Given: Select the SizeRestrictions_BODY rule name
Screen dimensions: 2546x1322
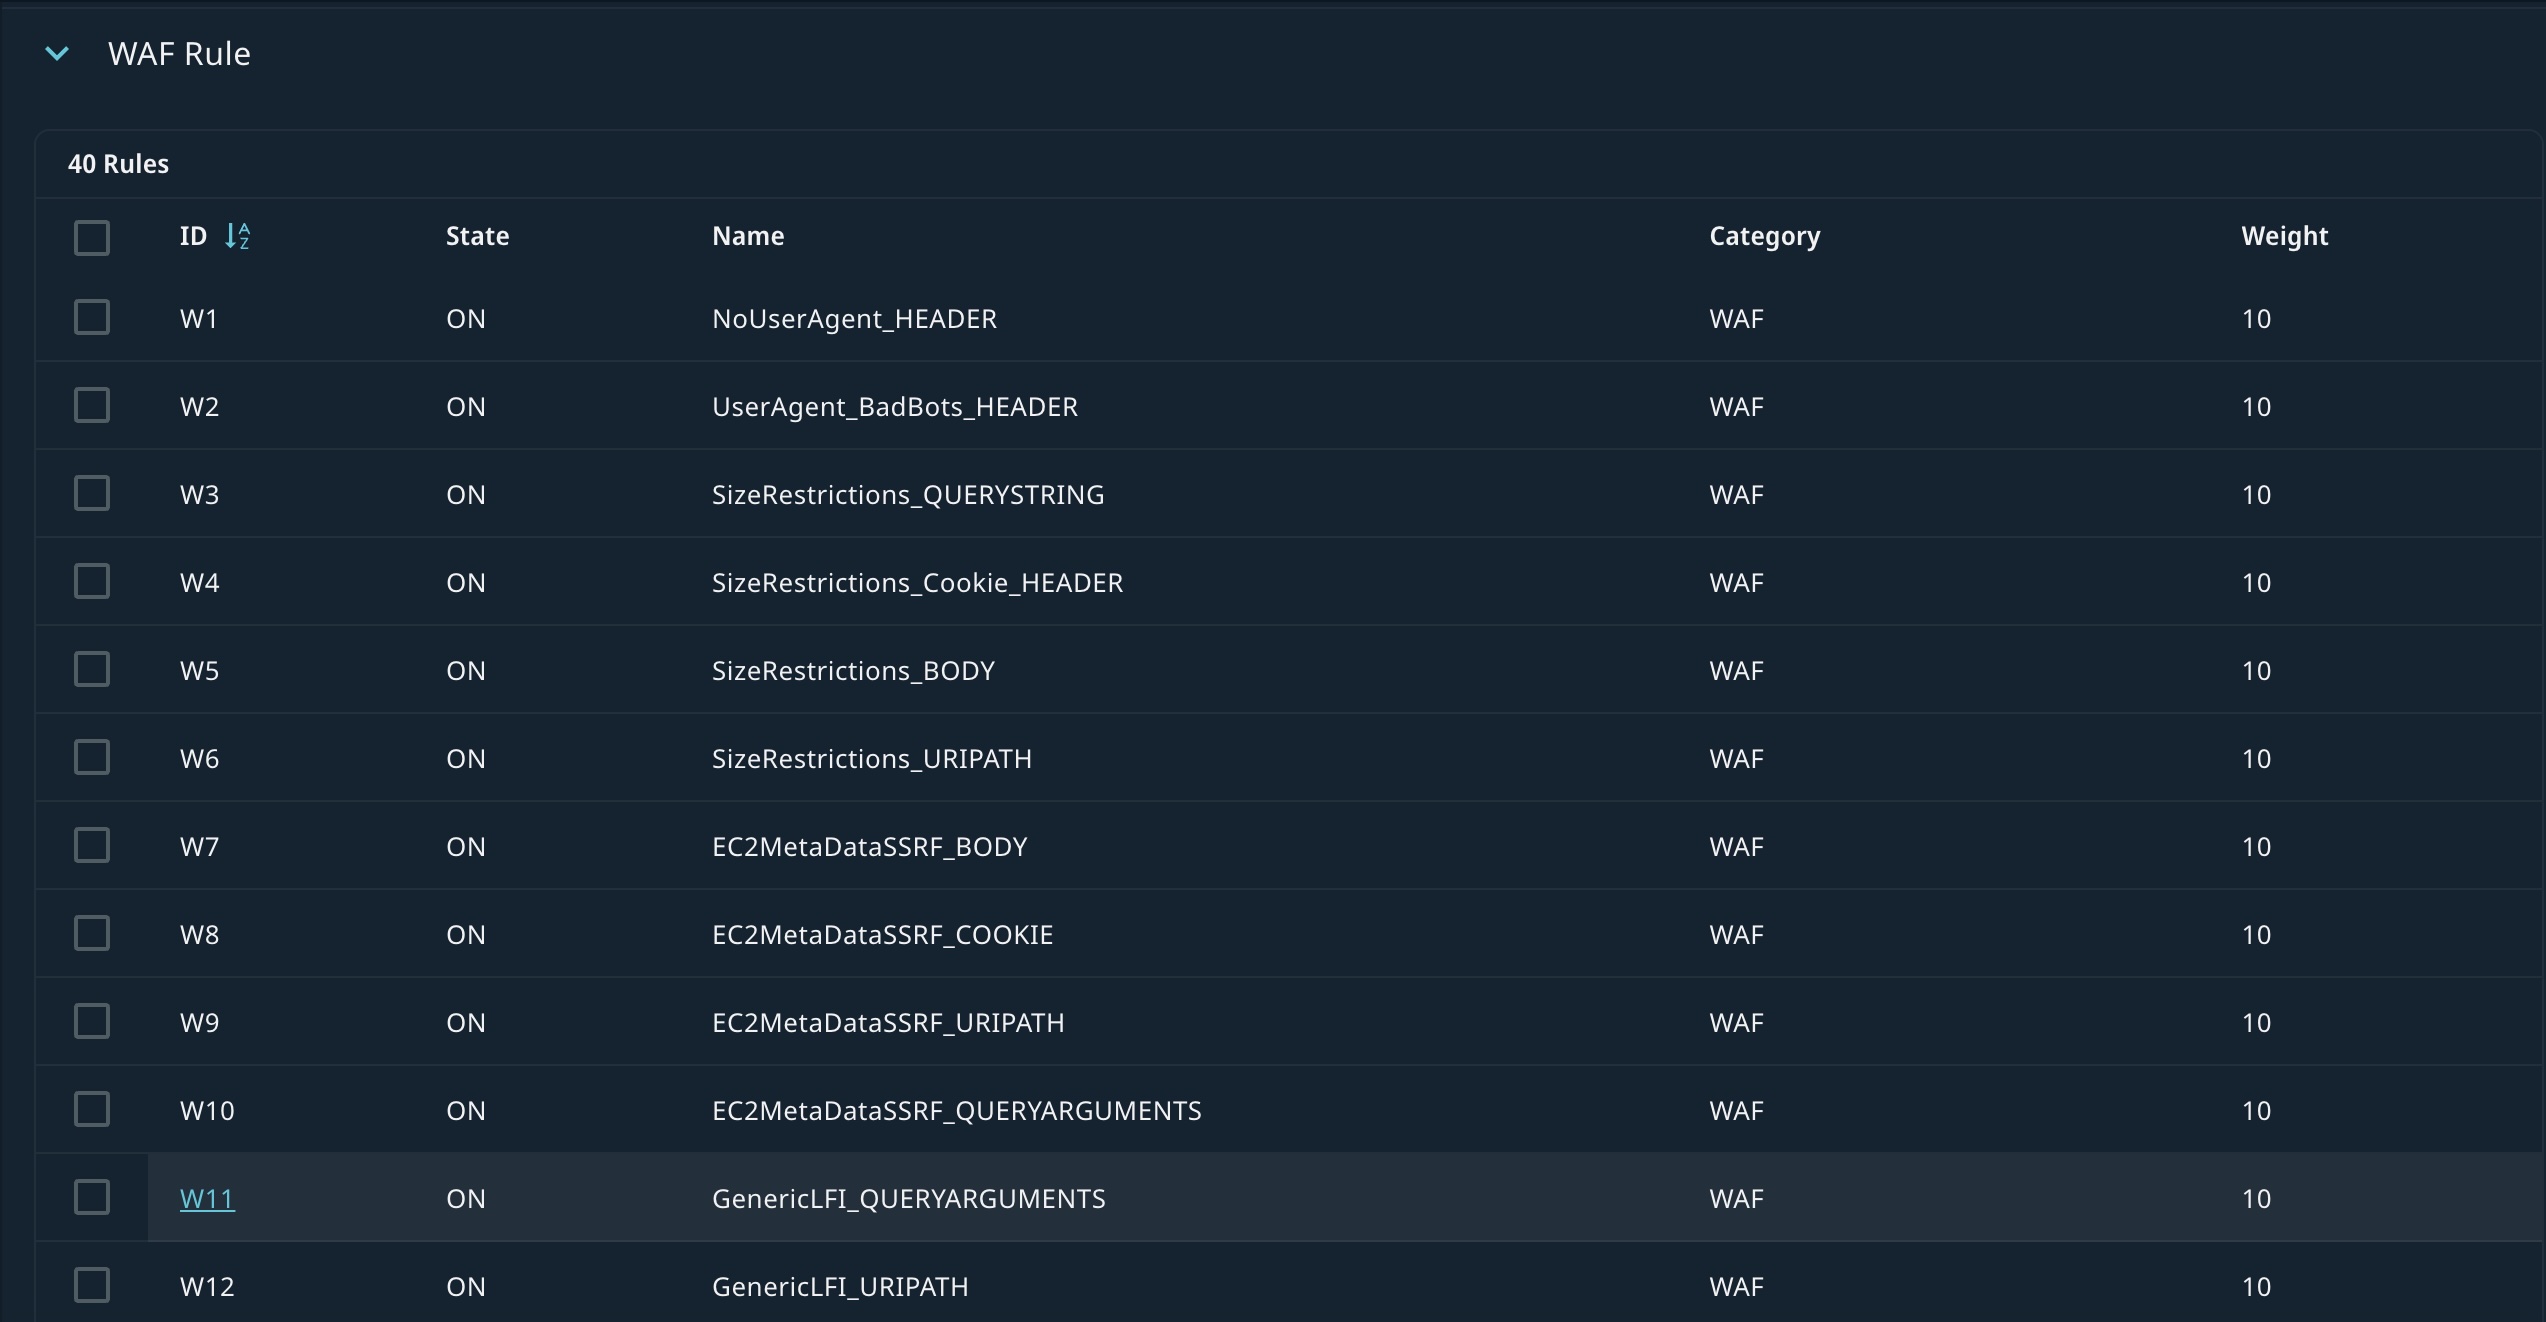Looking at the screenshot, I should pyautogui.click(x=853, y=671).
